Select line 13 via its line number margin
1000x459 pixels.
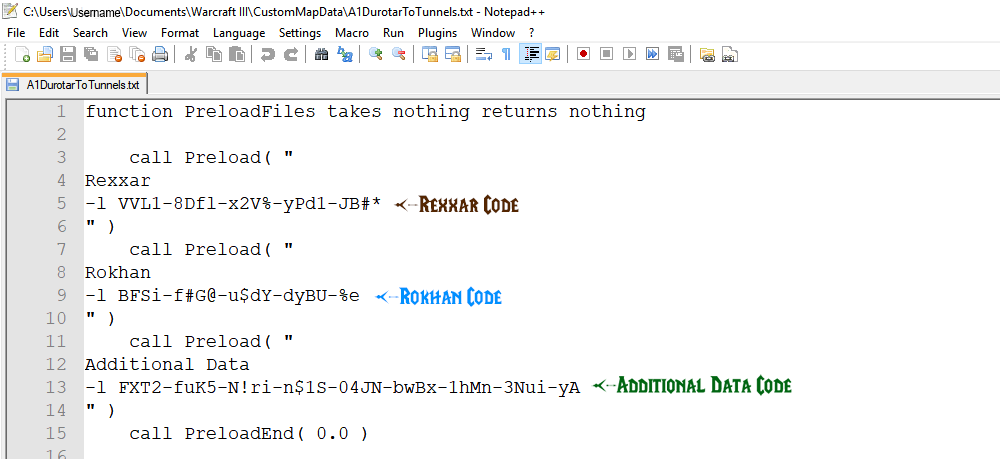(56, 388)
